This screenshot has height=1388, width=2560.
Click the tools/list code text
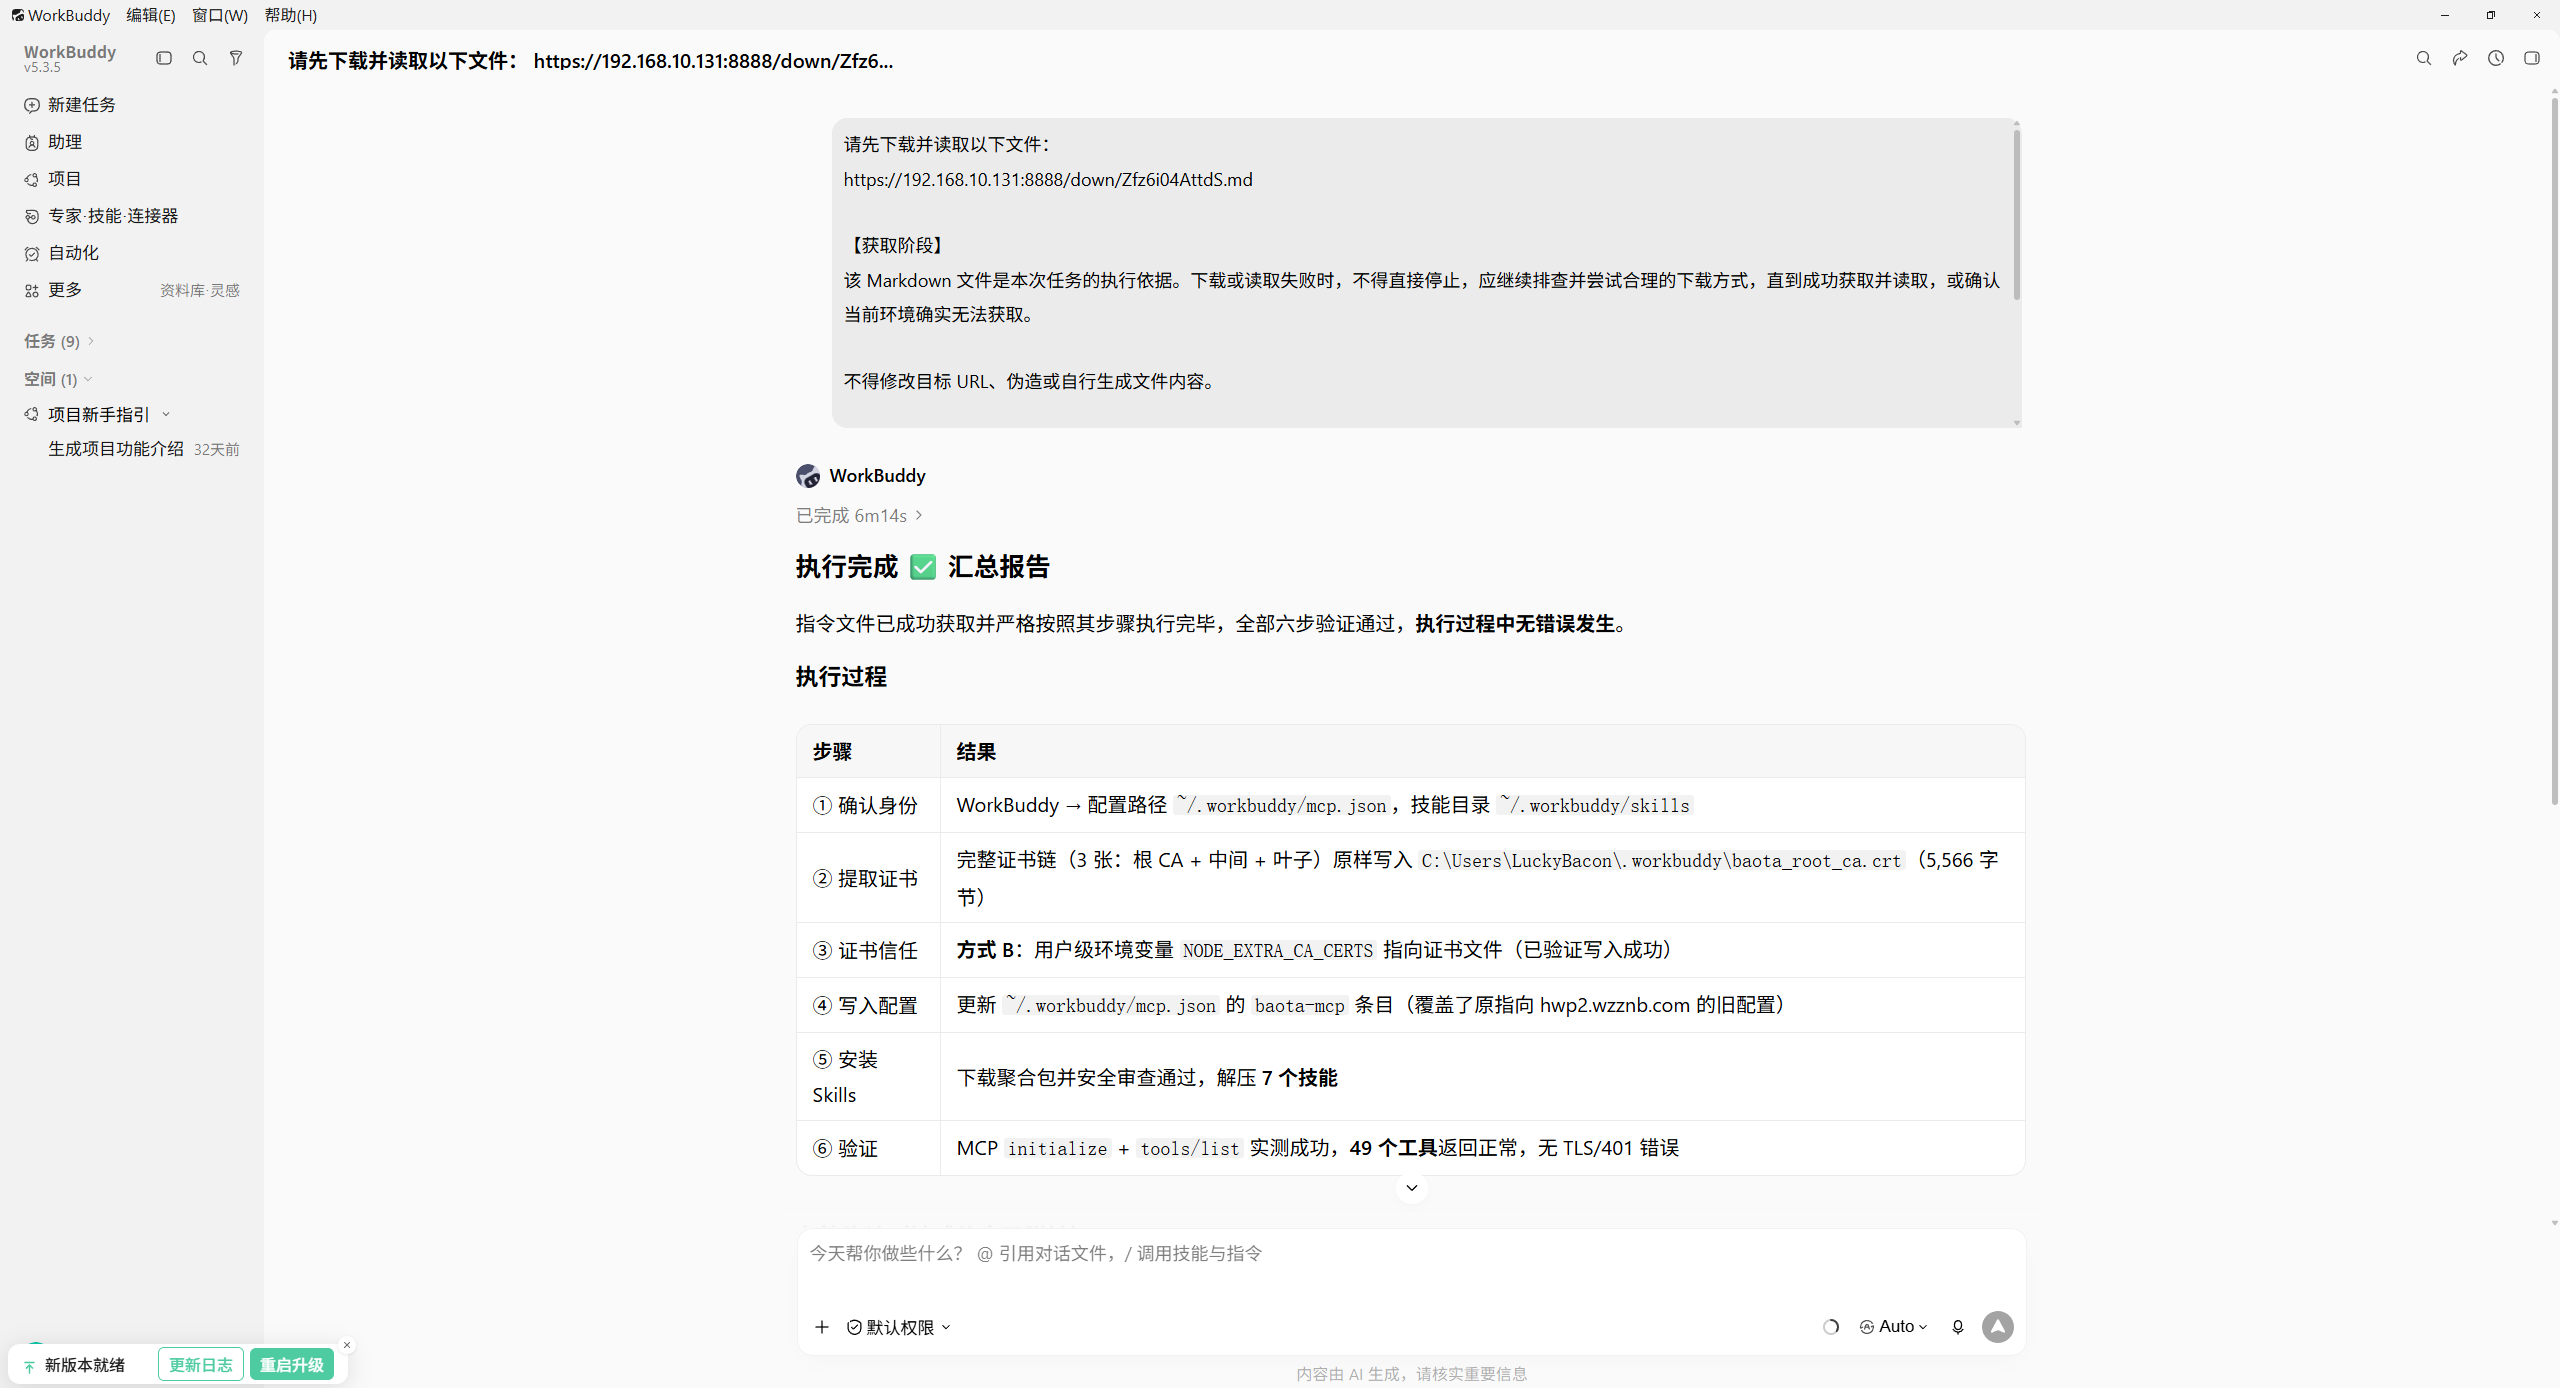[x=1189, y=1149]
